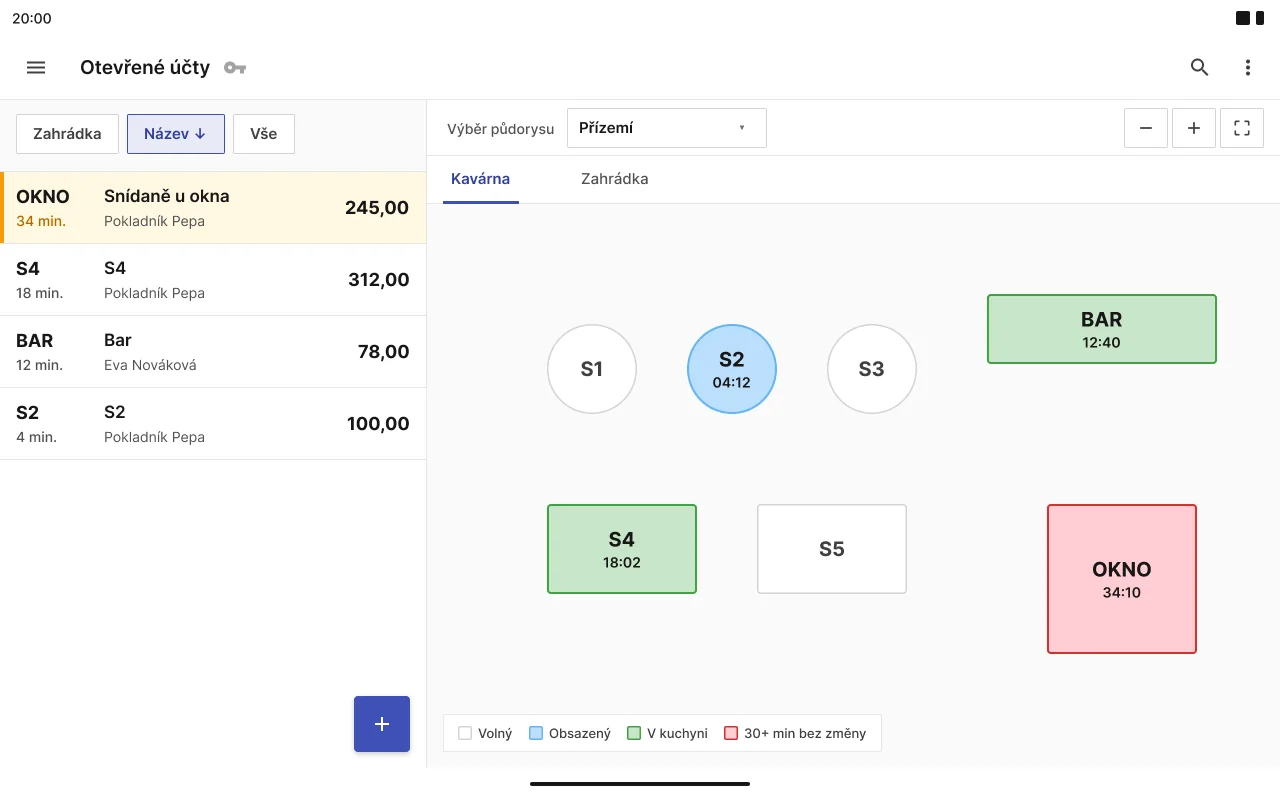This screenshot has height=800, width=1280.
Task: Select the BAR table on the floor plan
Action: (1102, 329)
